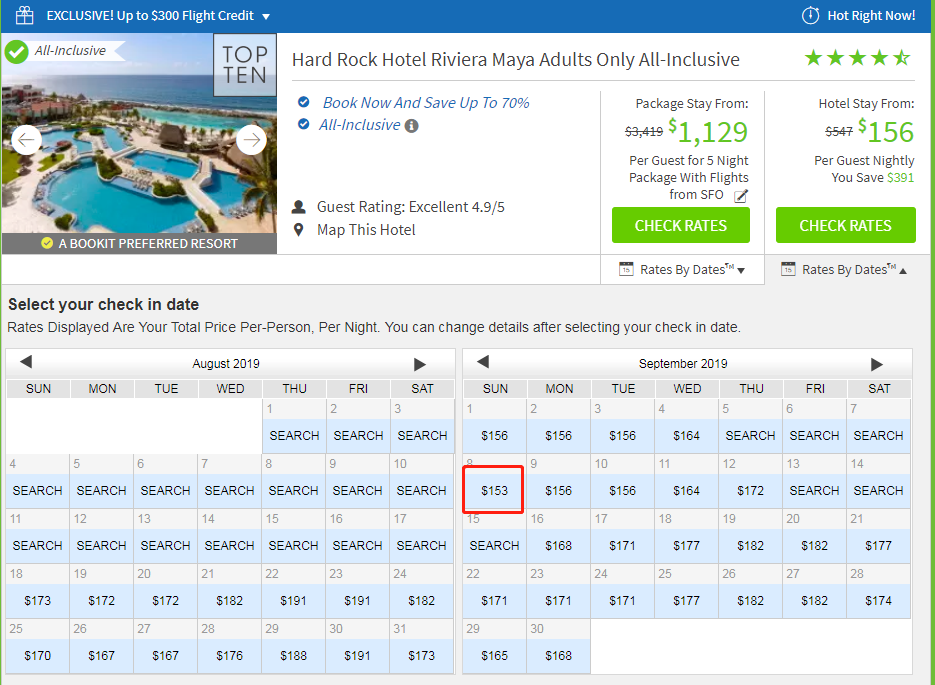Select August 25 rate $170

point(38,656)
